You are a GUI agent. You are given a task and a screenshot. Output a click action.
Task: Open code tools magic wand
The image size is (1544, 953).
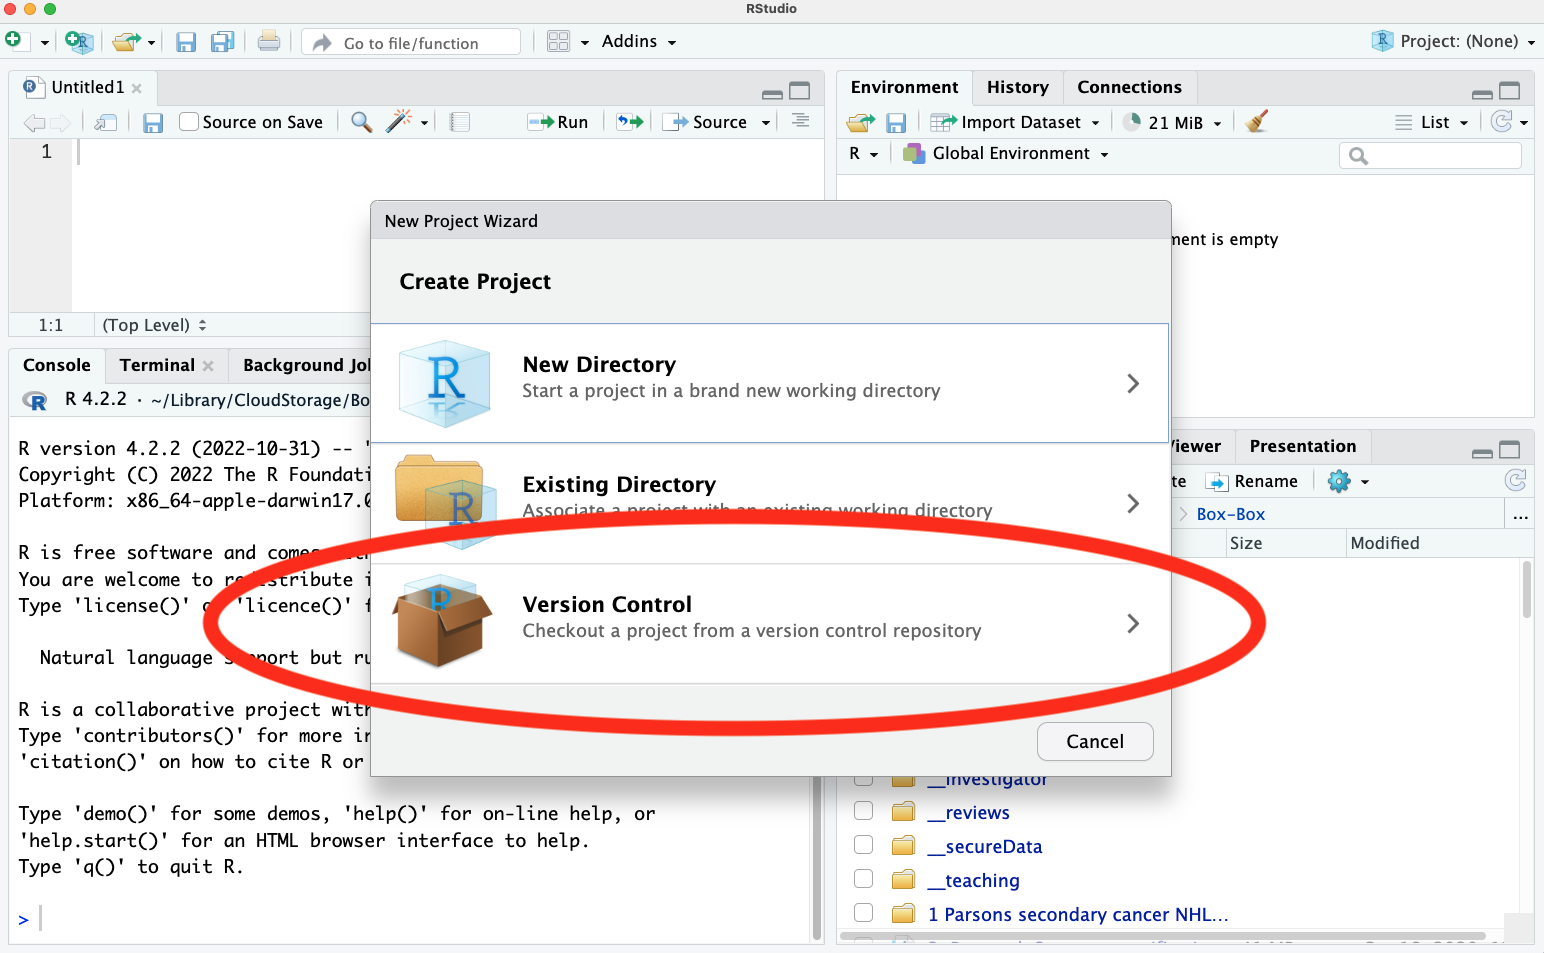pyautogui.click(x=398, y=121)
